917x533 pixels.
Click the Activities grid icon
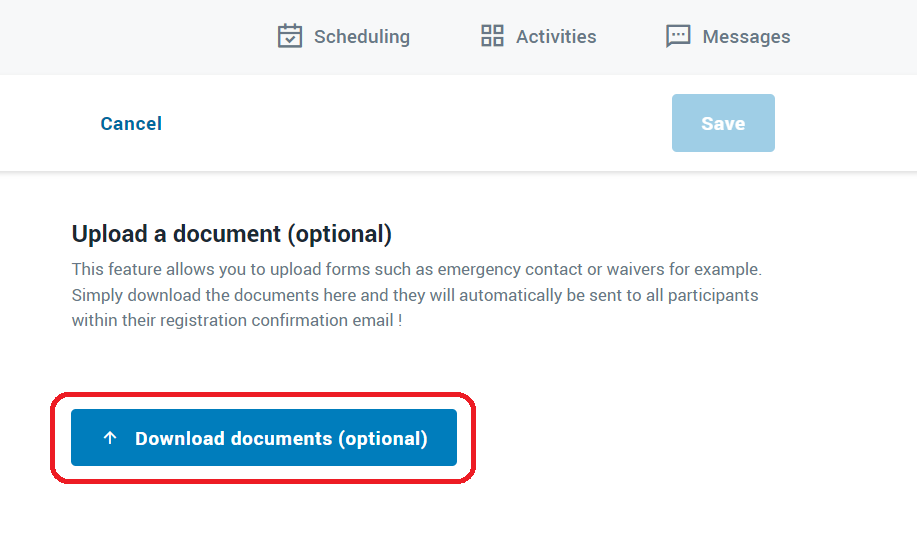tap(492, 36)
